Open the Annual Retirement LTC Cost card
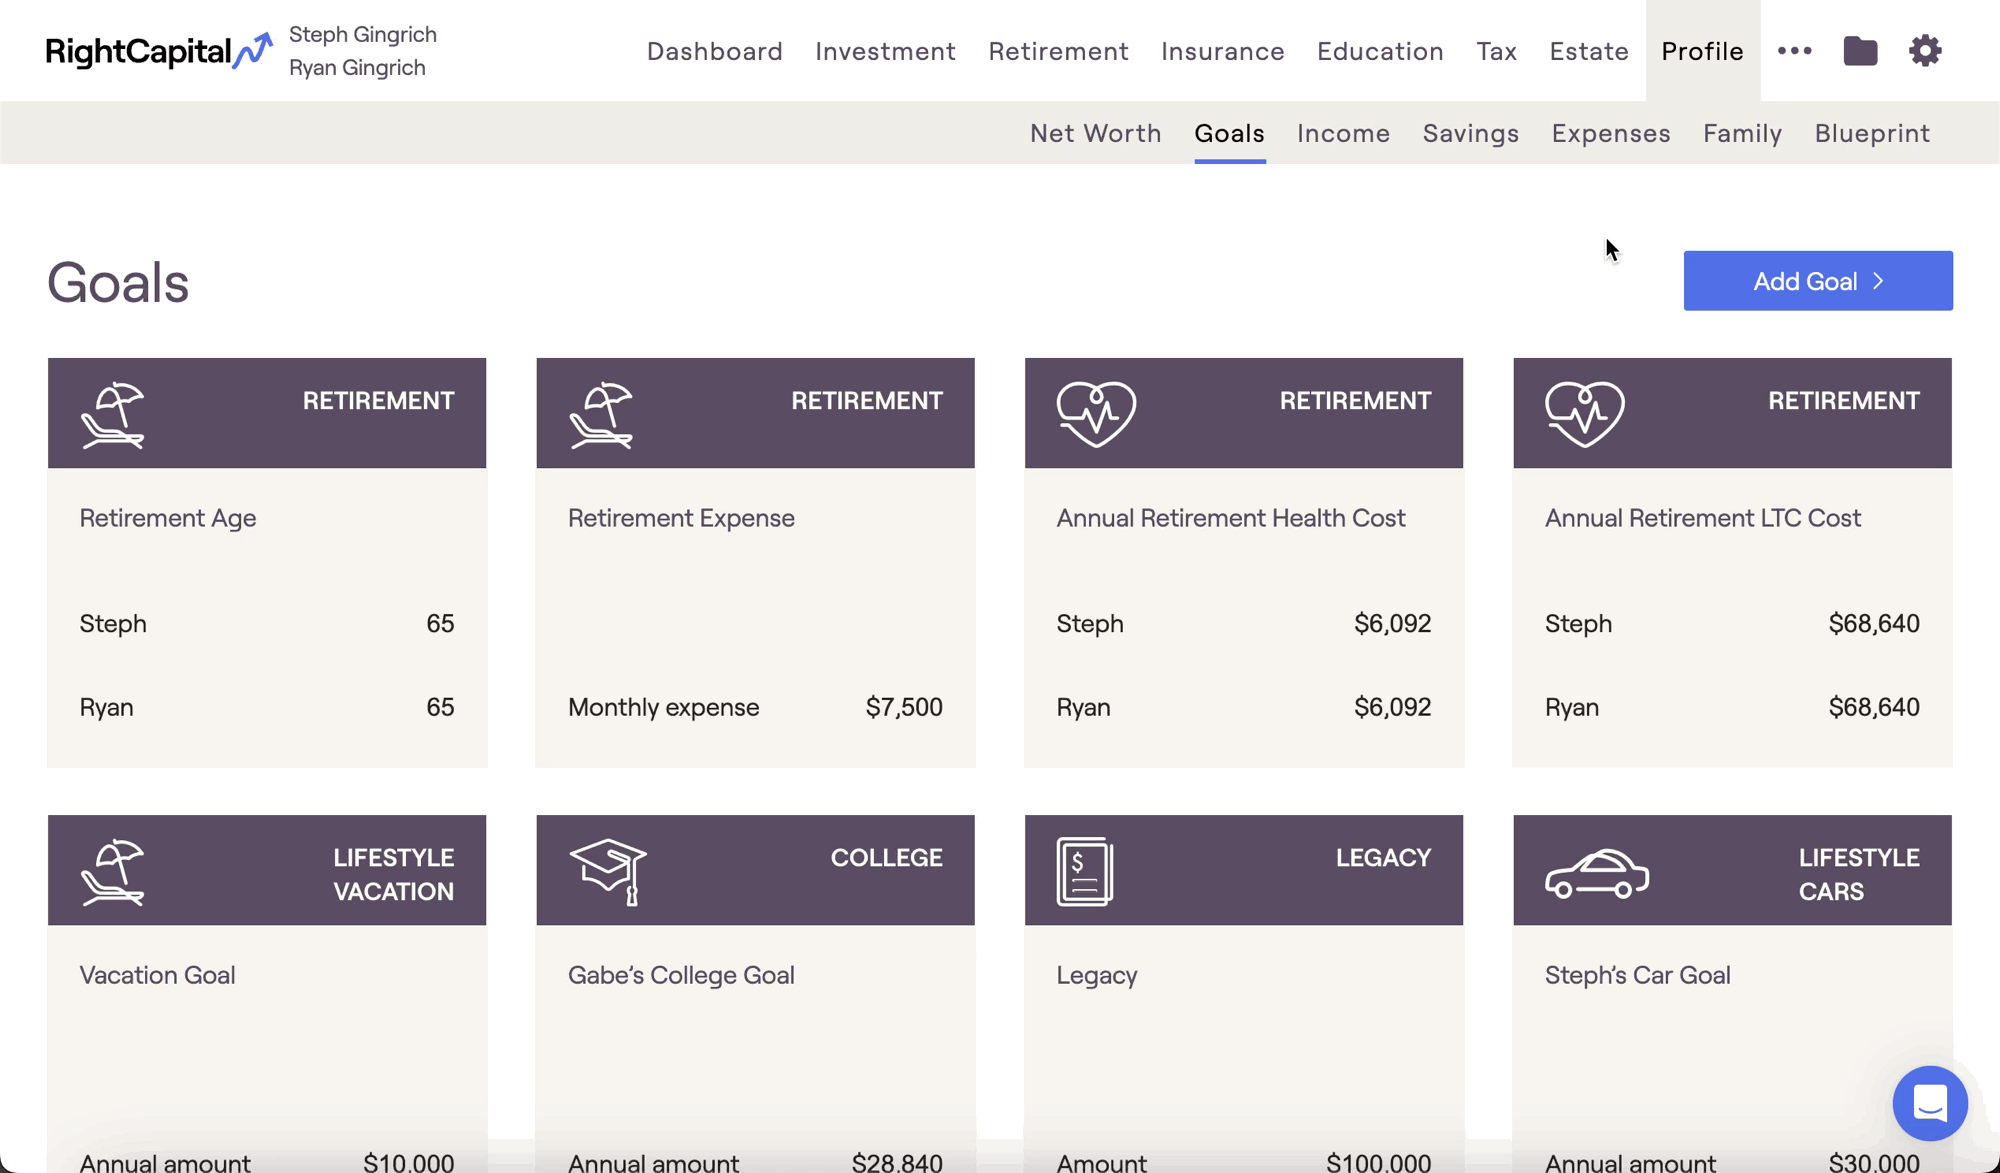Viewport: 2000px width, 1173px height. [x=1732, y=563]
